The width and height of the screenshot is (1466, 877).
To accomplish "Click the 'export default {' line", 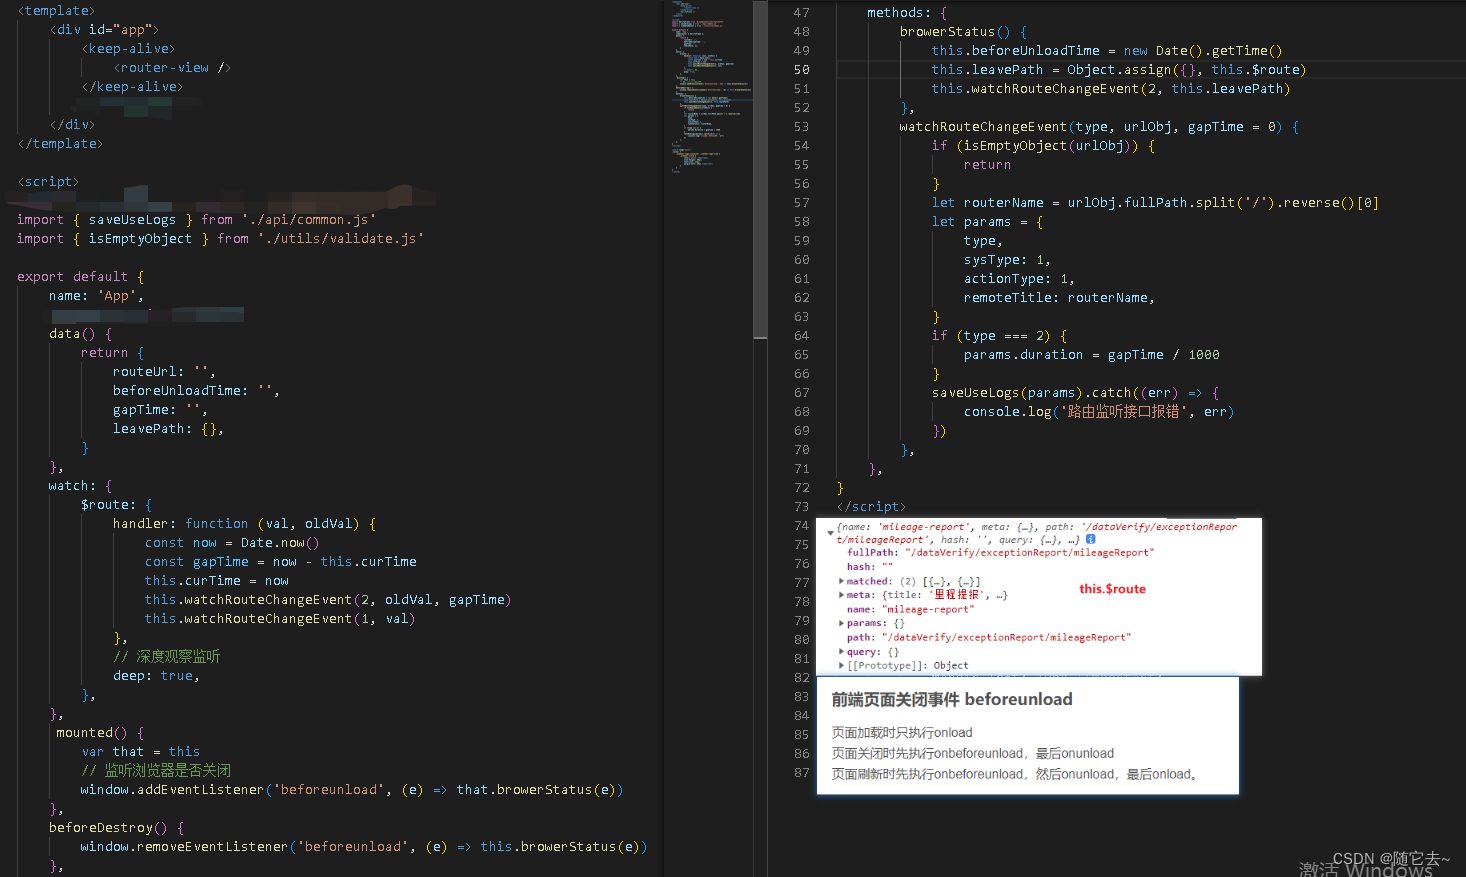I will (81, 277).
